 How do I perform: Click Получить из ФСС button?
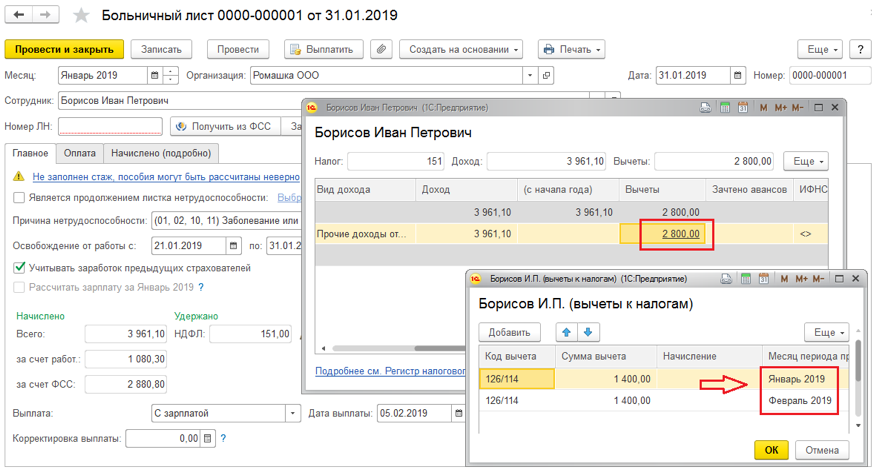tap(225, 127)
